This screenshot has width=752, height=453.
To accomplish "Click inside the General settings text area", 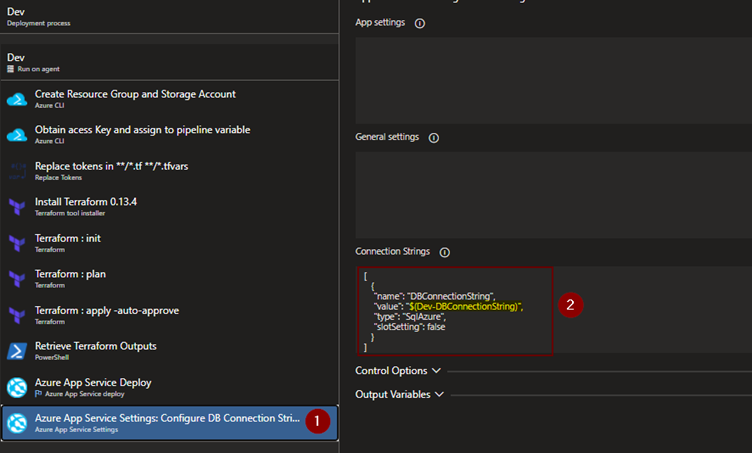I will pos(553,195).
